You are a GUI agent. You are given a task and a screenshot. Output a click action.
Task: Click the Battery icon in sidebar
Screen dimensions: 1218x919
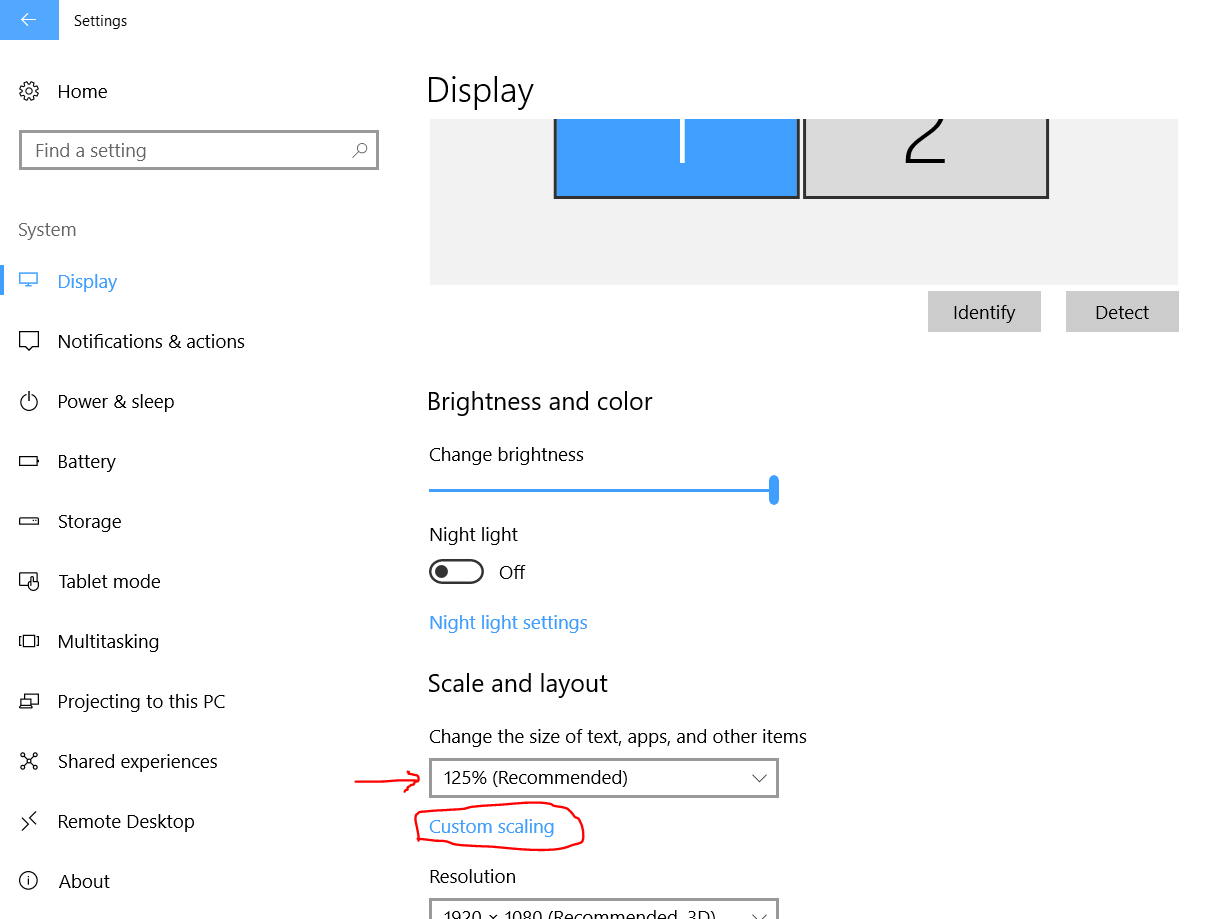point(29,462)
